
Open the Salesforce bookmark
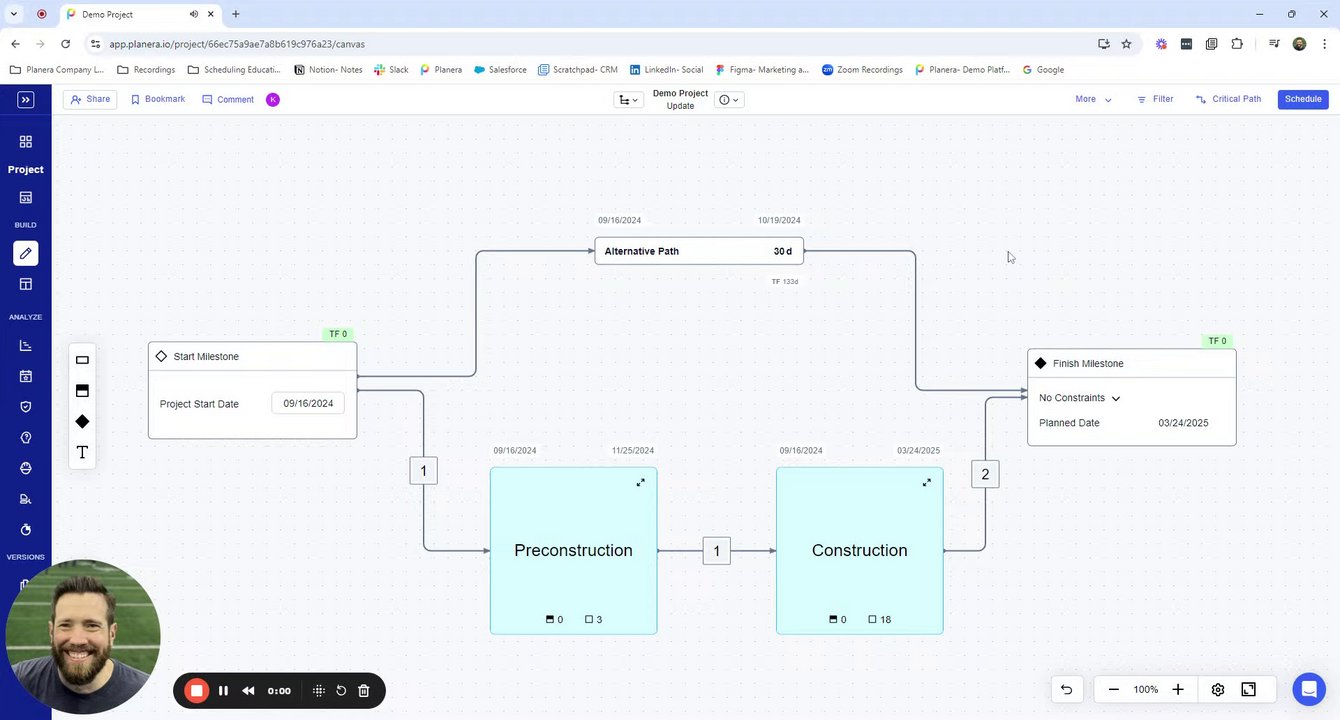click(501, 70)
